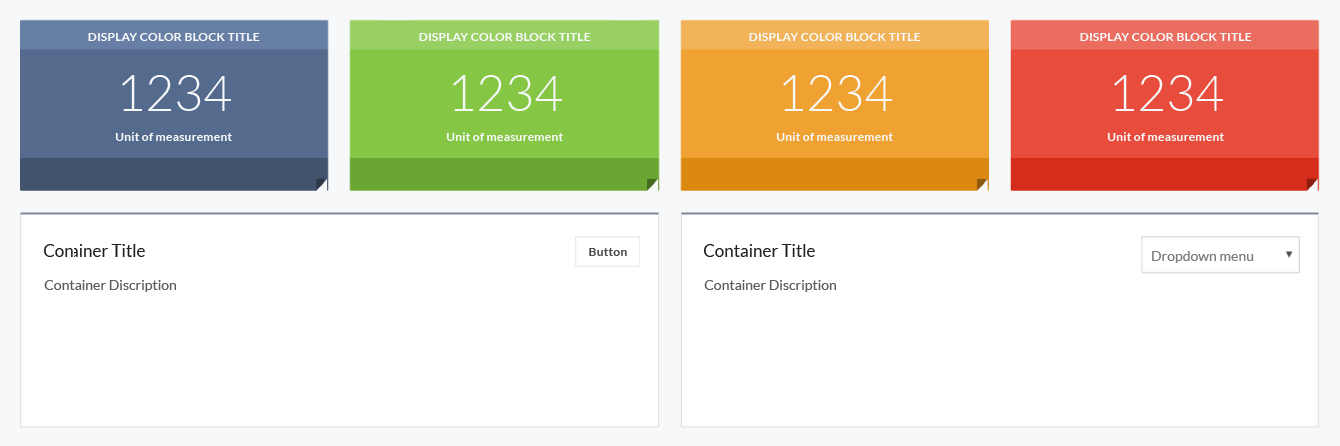Select the 1234 value in the blue block
The width and height of the screenshot is (1340, 446).
[x=175, y=95]
